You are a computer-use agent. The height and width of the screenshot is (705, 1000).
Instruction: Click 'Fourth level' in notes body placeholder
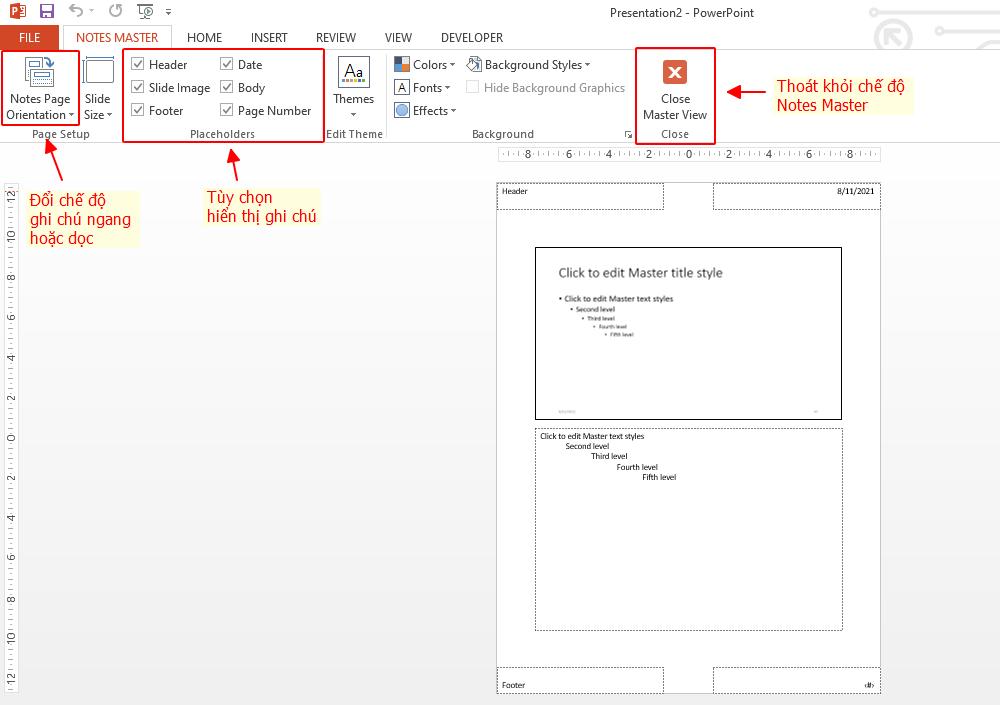(636, 467)
